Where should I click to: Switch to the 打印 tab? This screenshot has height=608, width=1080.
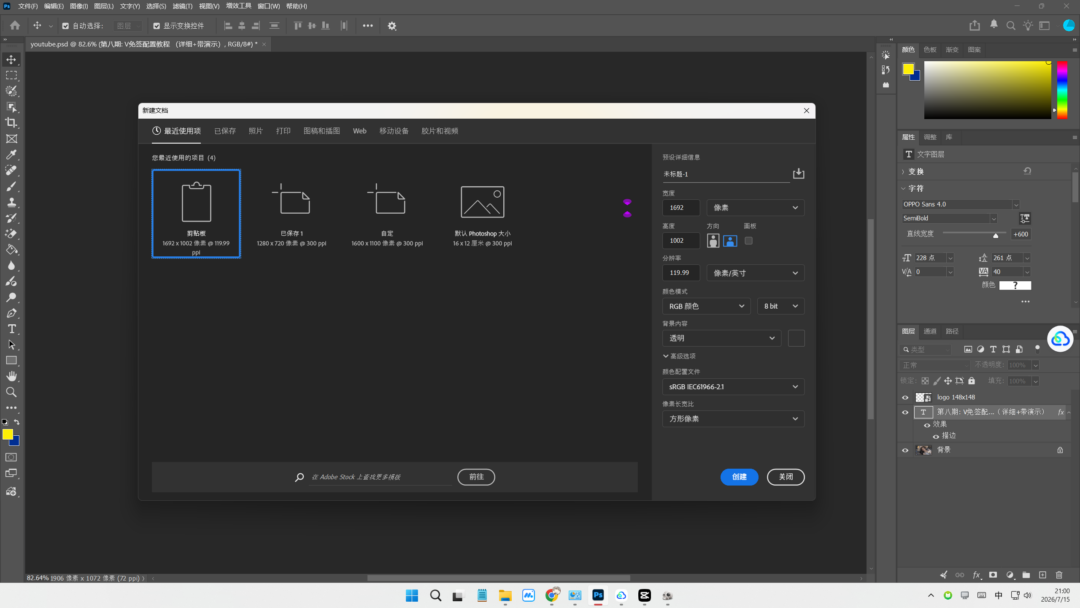pos(283,131)
